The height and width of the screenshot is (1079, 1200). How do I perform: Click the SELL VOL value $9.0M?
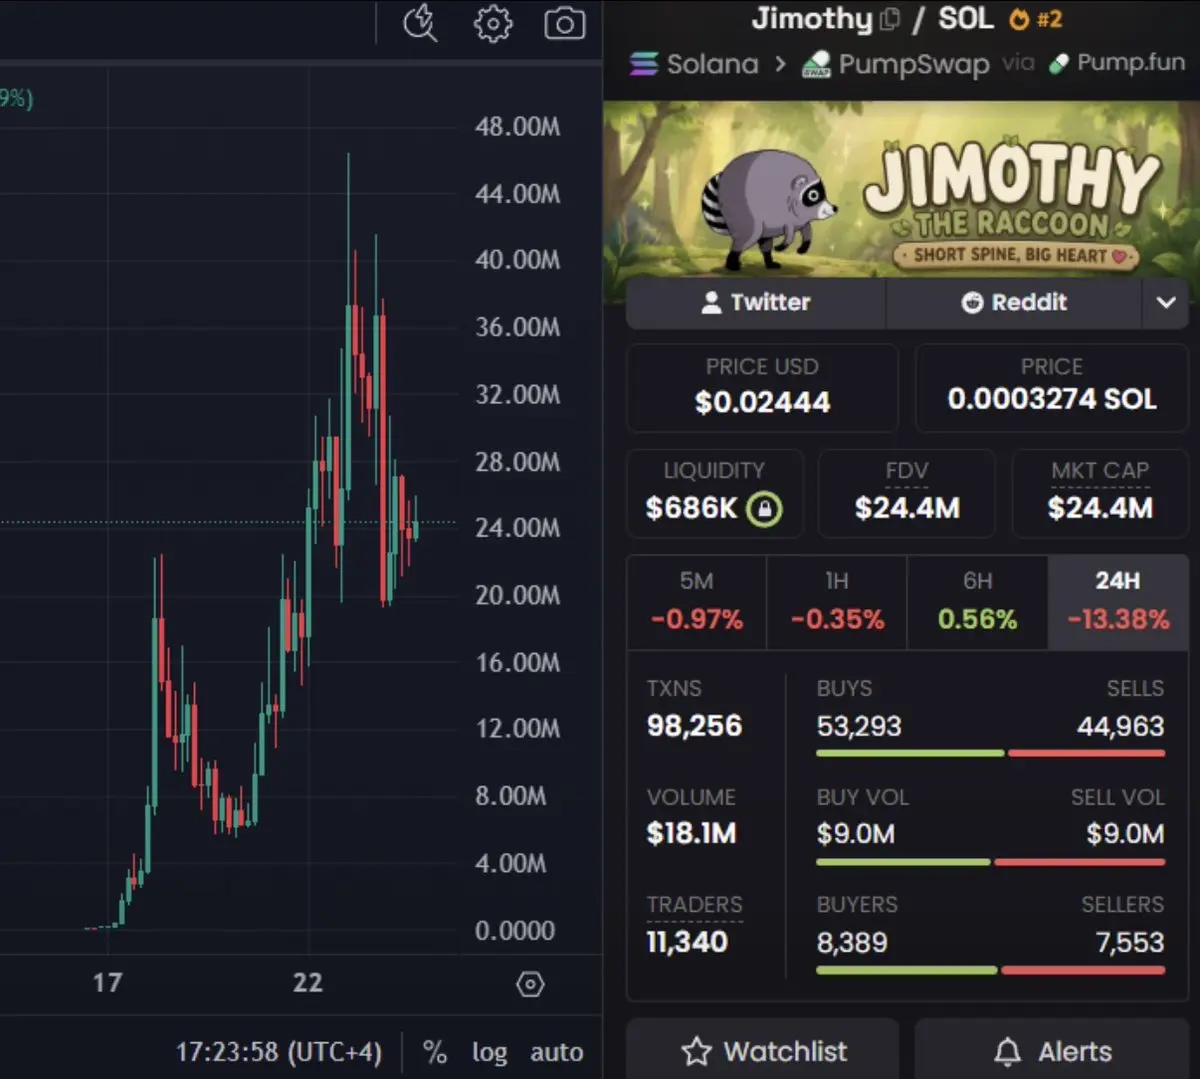point(1126,834)
